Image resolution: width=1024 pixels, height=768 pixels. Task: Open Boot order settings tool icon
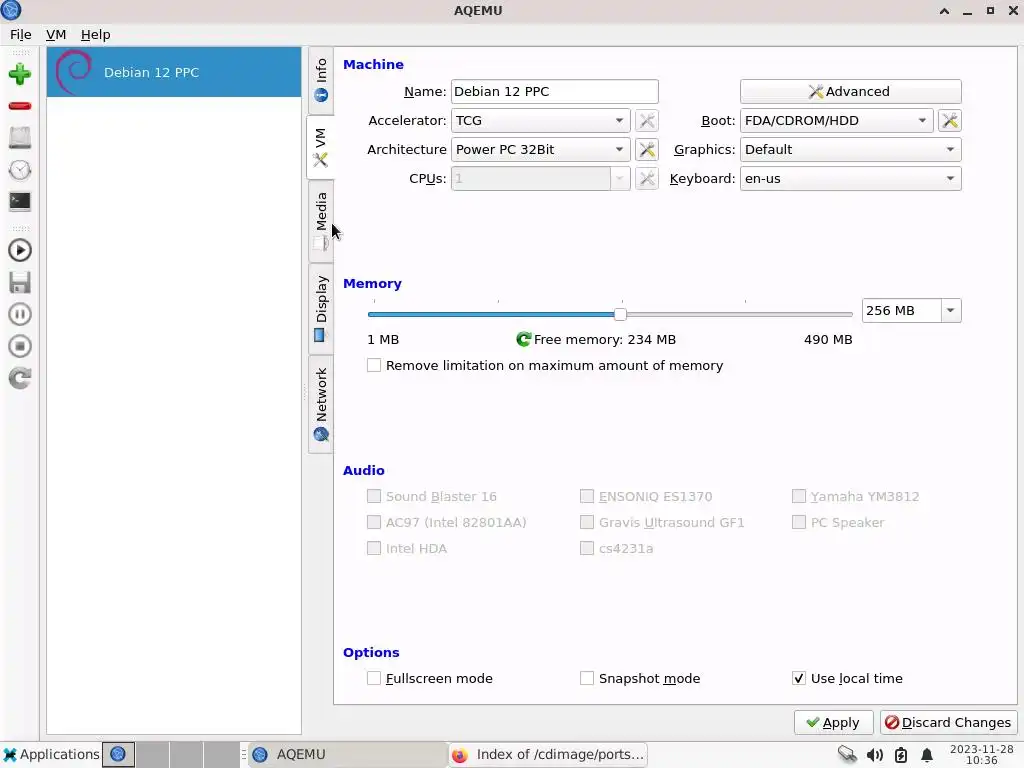(x=950, y=121)
